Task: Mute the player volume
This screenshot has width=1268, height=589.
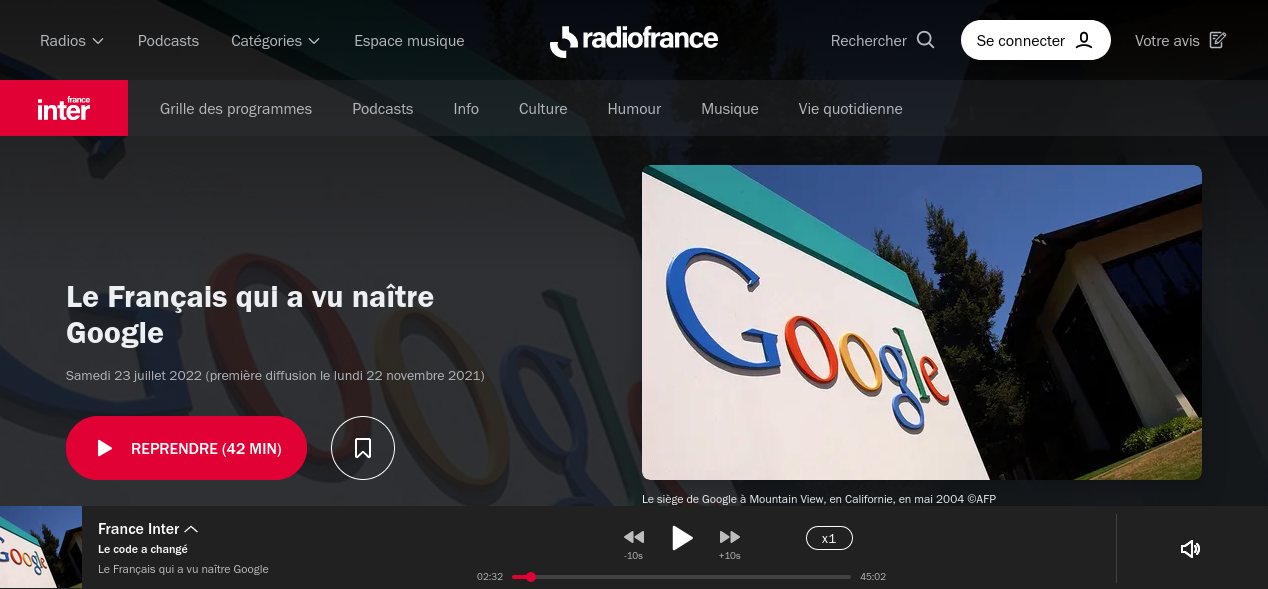Action: 1190,549
